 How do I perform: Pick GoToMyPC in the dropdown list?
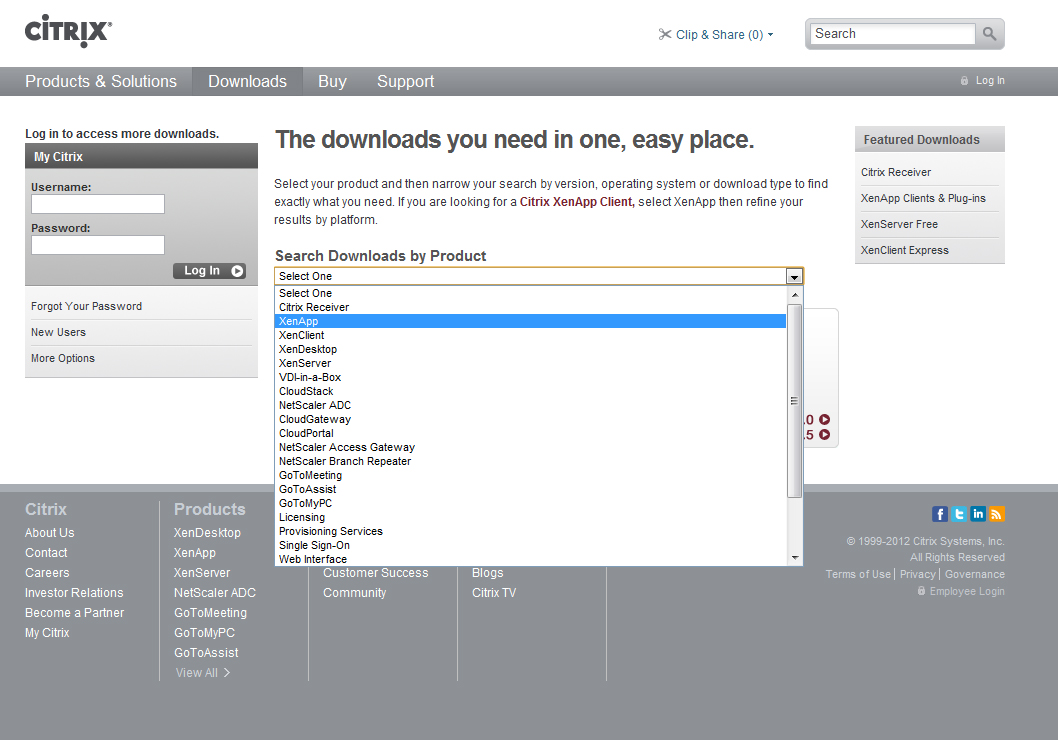(x=531, y=503)
